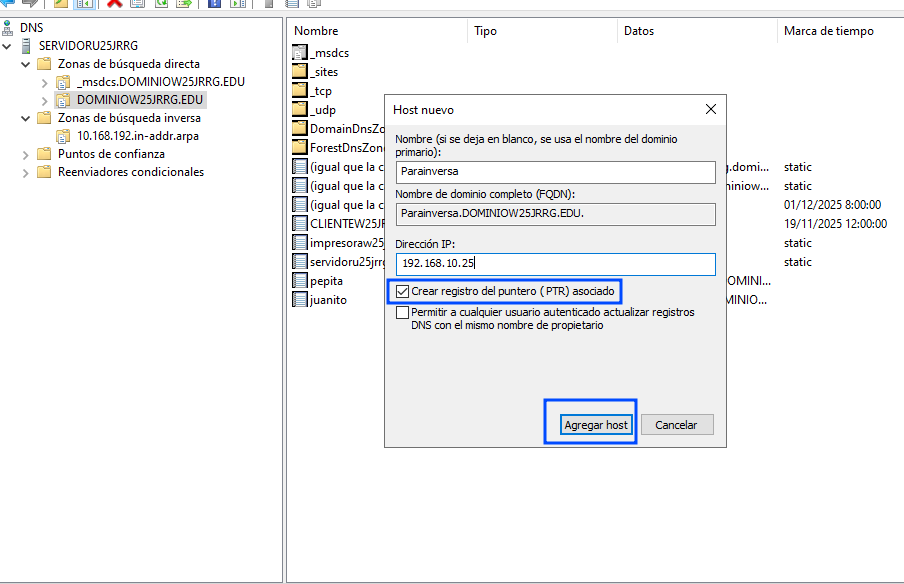The width and height of the screenshot is (904, 584).
Task: Close the Host nuevo dialog
Action: pos(711,110)
